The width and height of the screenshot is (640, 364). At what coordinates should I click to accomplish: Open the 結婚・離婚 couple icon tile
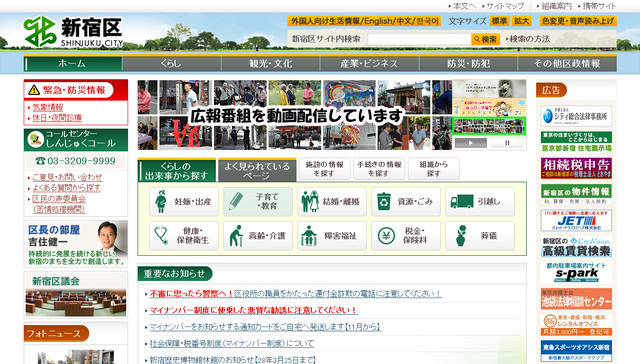(332, 202)
